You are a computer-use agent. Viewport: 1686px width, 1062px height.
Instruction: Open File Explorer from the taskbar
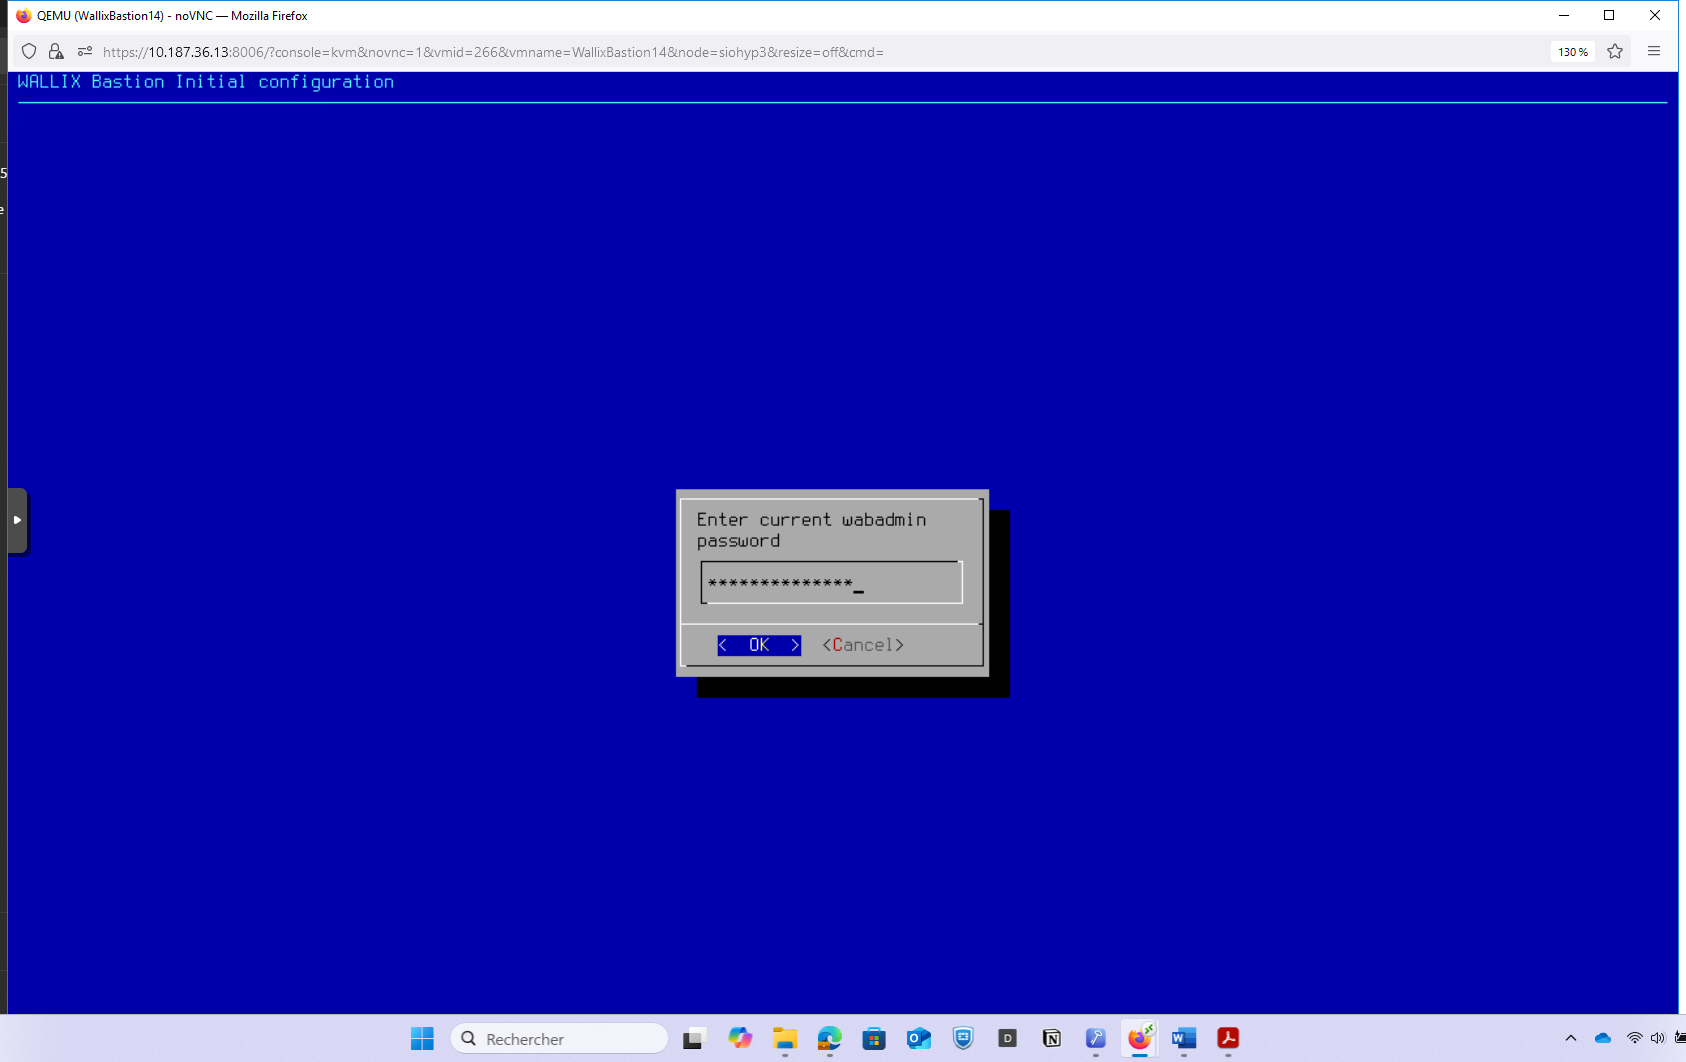point(785,1039)
